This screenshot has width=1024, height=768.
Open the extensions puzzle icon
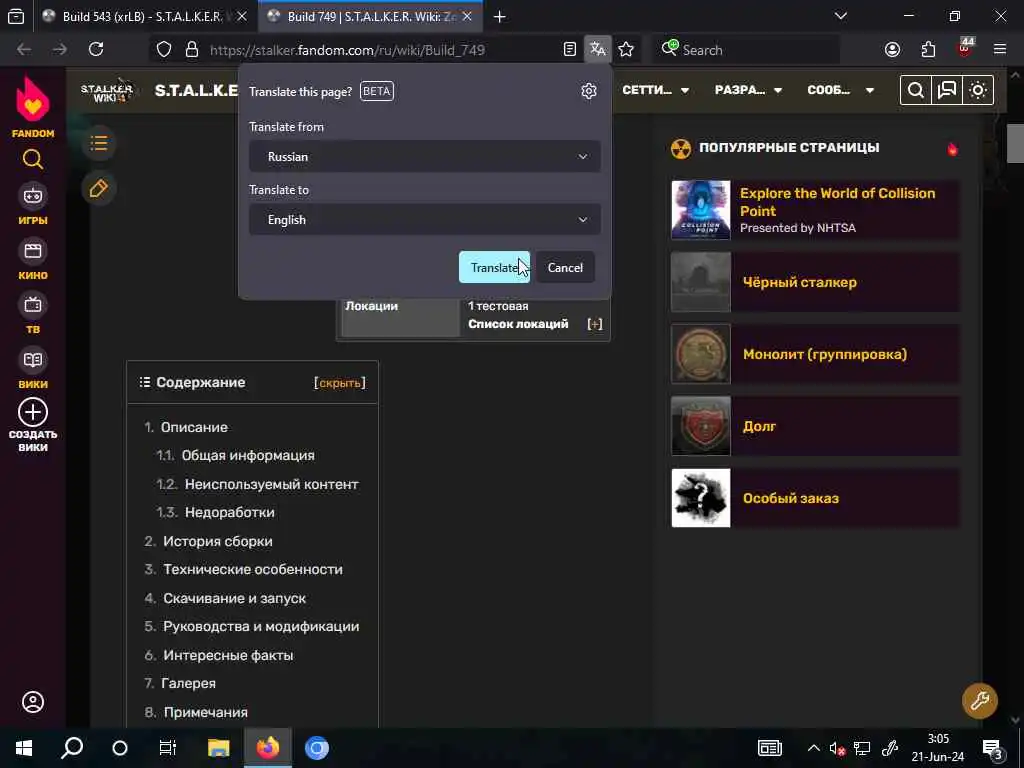click(x=928, y=50)
